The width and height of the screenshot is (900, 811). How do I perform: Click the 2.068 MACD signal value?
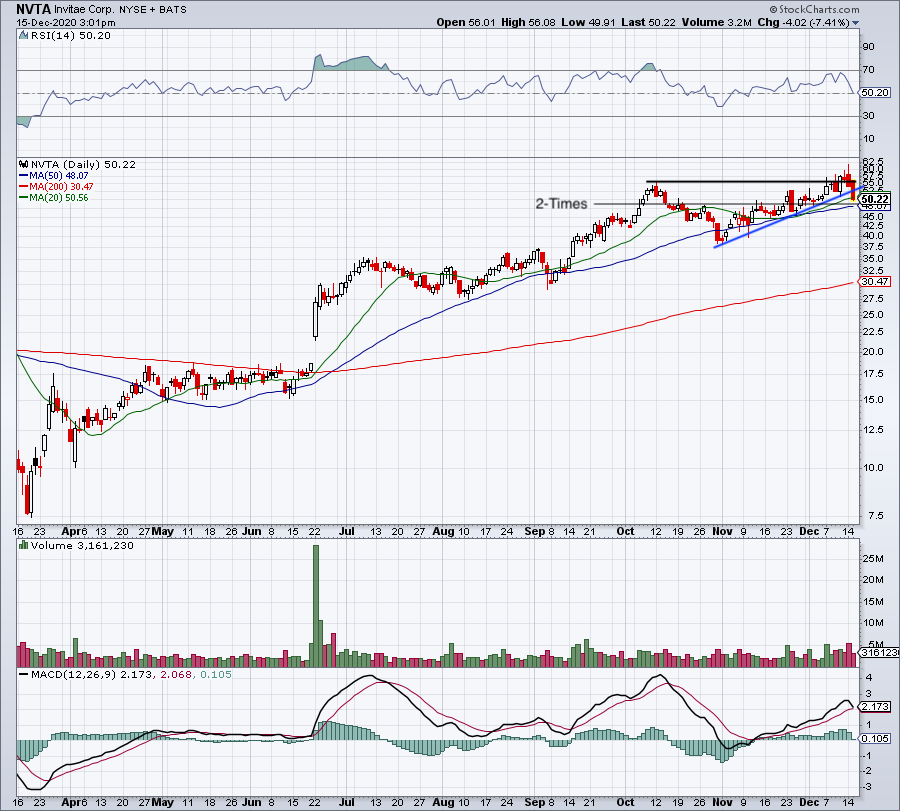pos(176,674)
